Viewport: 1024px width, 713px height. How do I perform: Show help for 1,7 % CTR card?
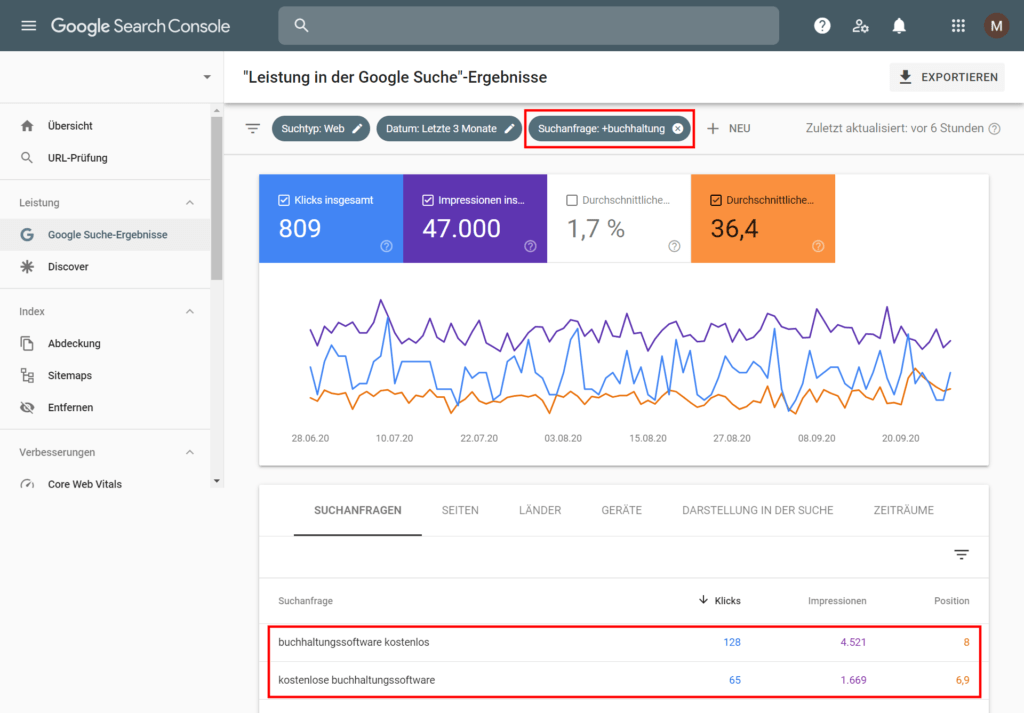pos(674,246)
